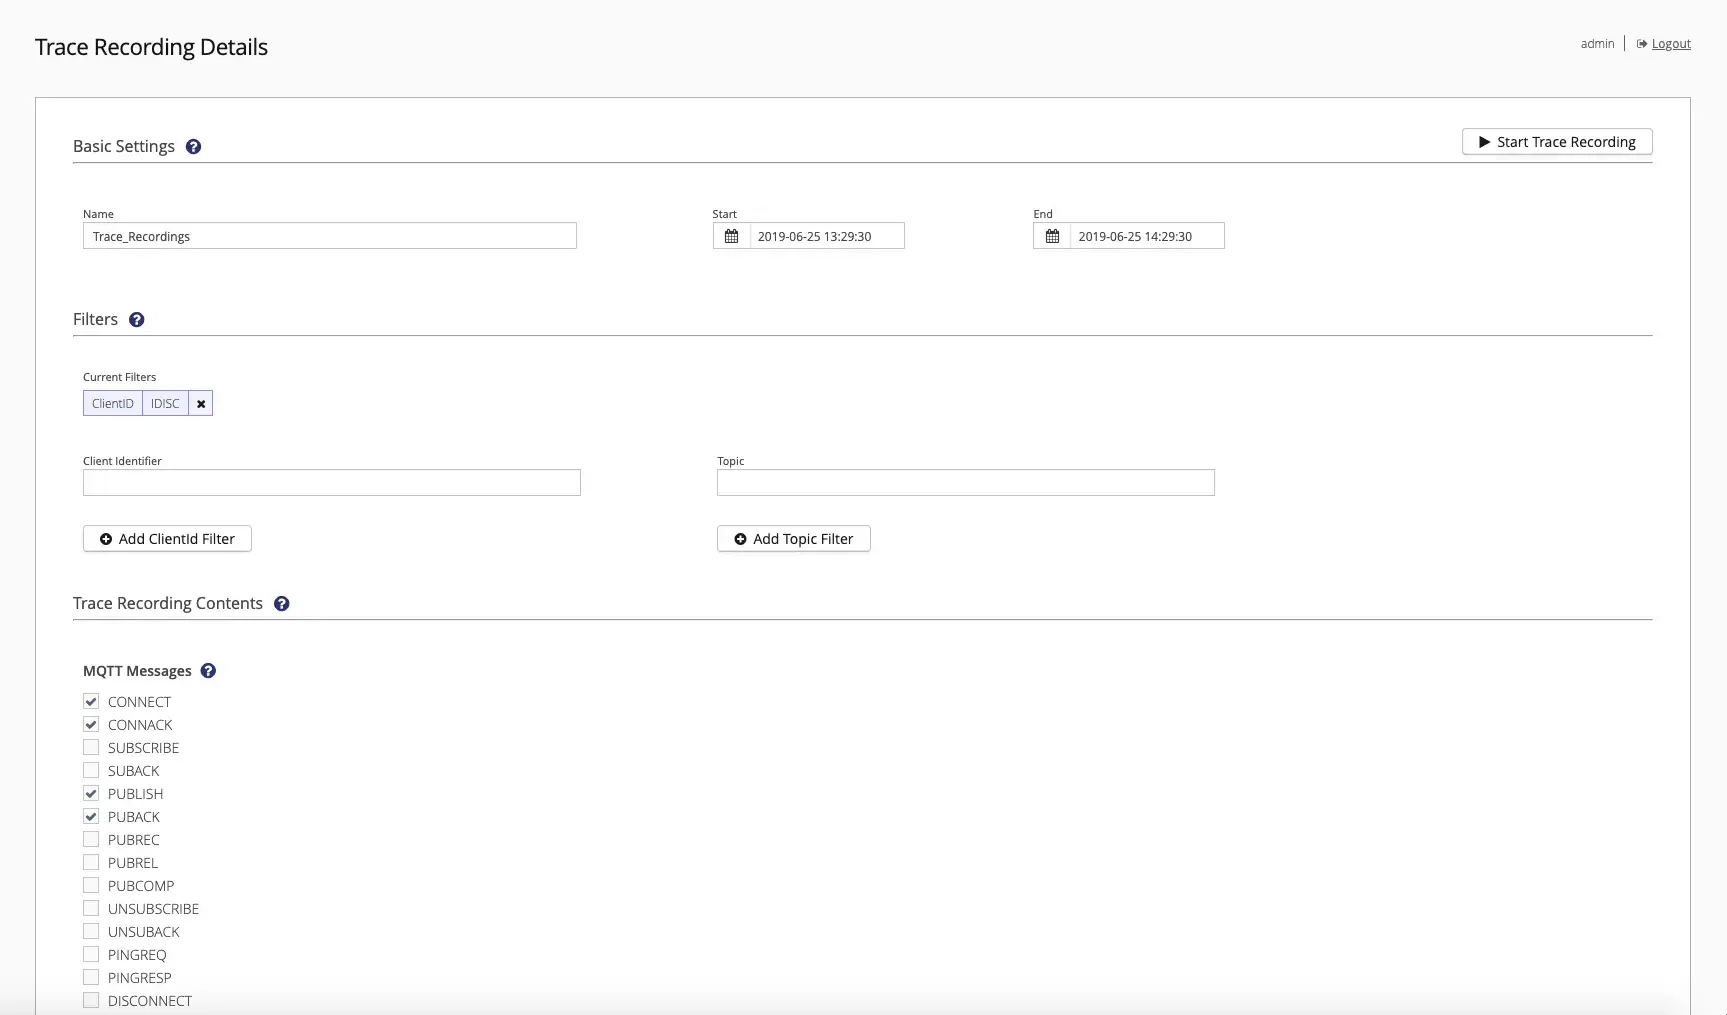Image resolution: width=1727 pixels, height=1015 pixels.
Task: Open the Start date calendar icon
Action: coord(732,236)
